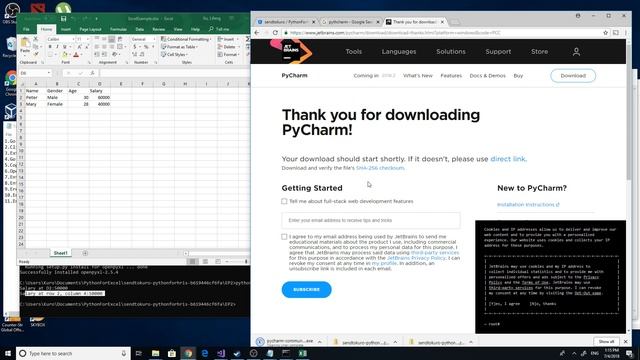The image size is (640, 360).
Task: Click Show all downloads button in Chrome
Action: click(x=606, y=341)
